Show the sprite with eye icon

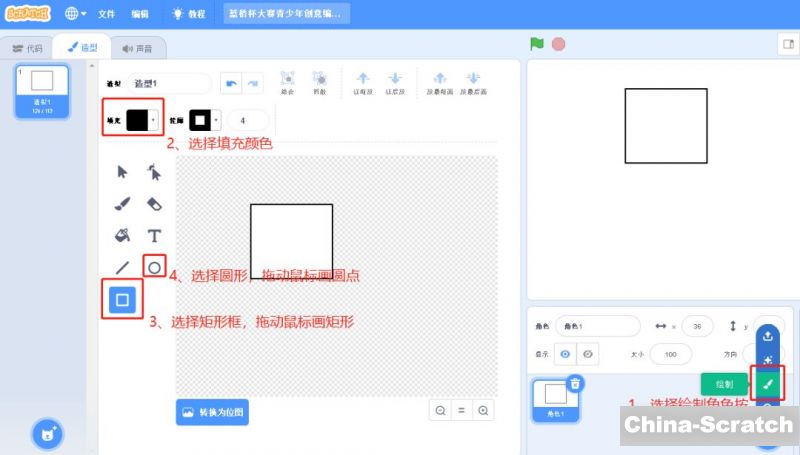coord(566,354)
